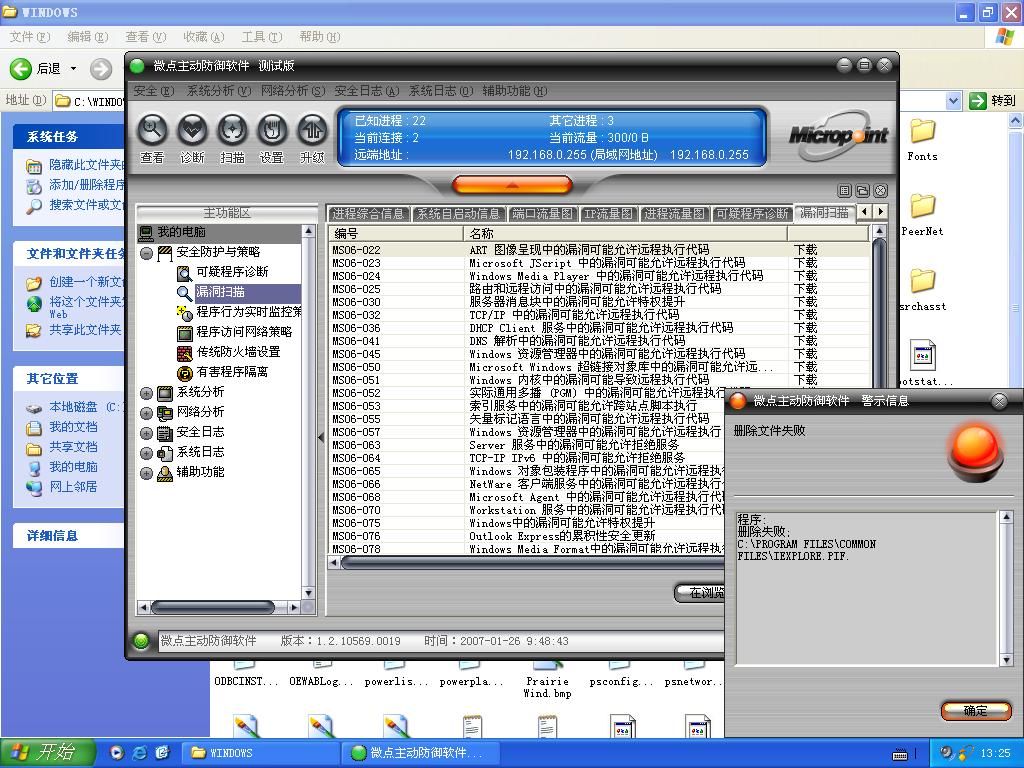Select the 可疑程序诊断 tree icon
The height and width of the screenshot is (768, 1024).
pos(185,273)
